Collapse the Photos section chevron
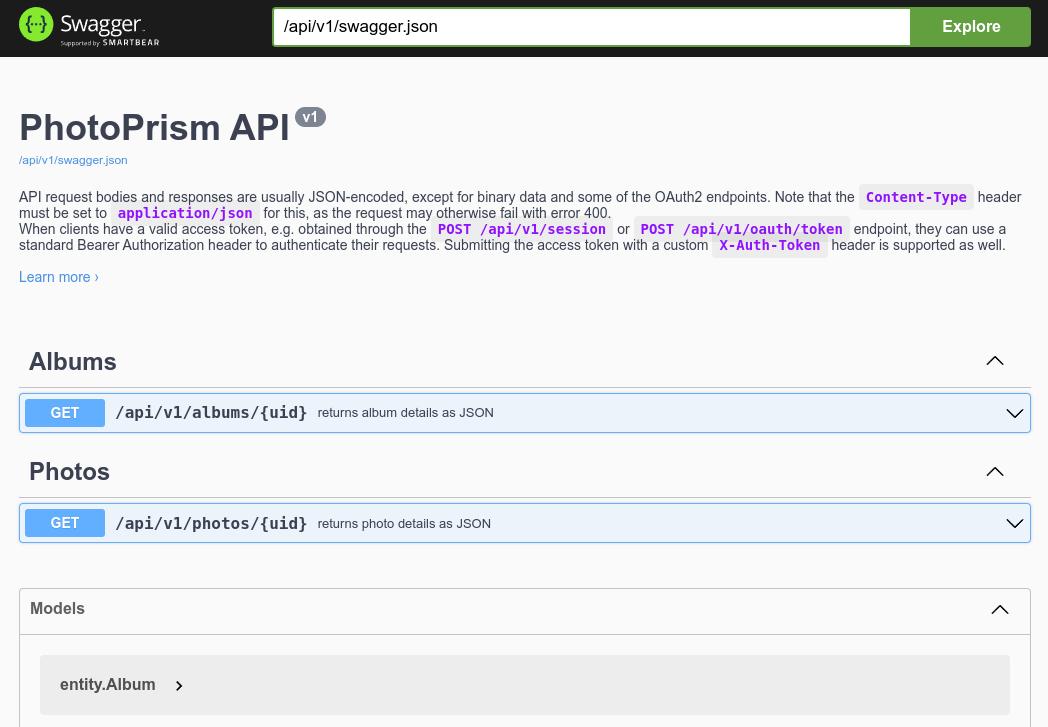 point(994,472)
